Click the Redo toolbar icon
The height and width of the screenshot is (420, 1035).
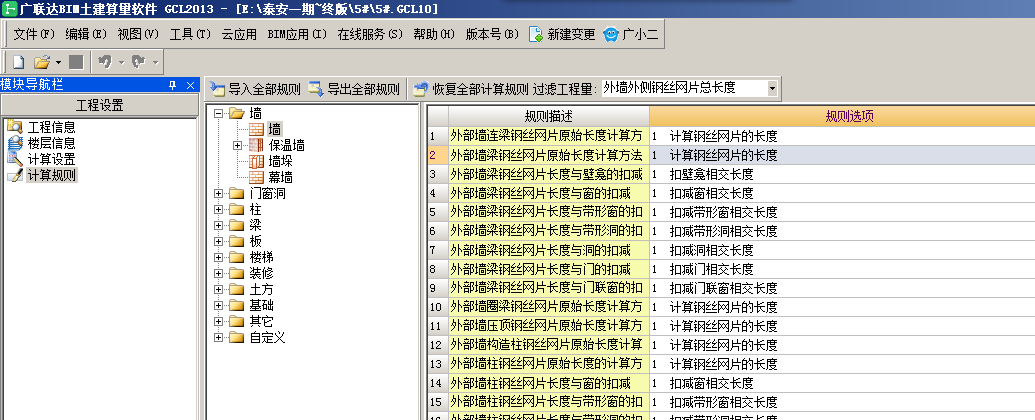[x=138, y=62]
